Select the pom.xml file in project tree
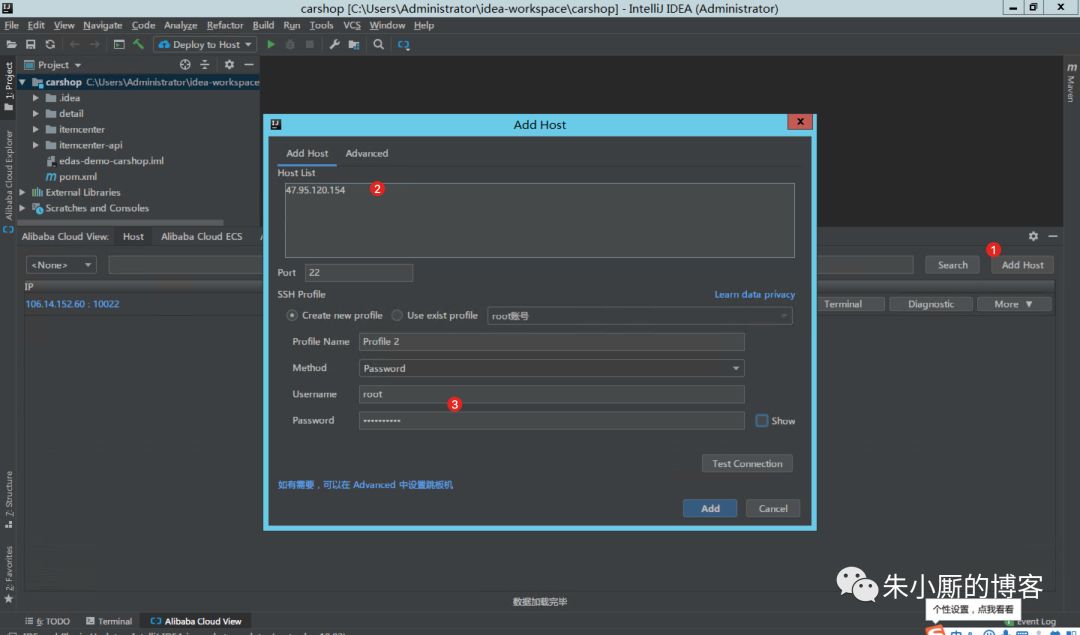The width and height of the screenshot is (1080, 635). pyautogui.click(x=70, y=176)
